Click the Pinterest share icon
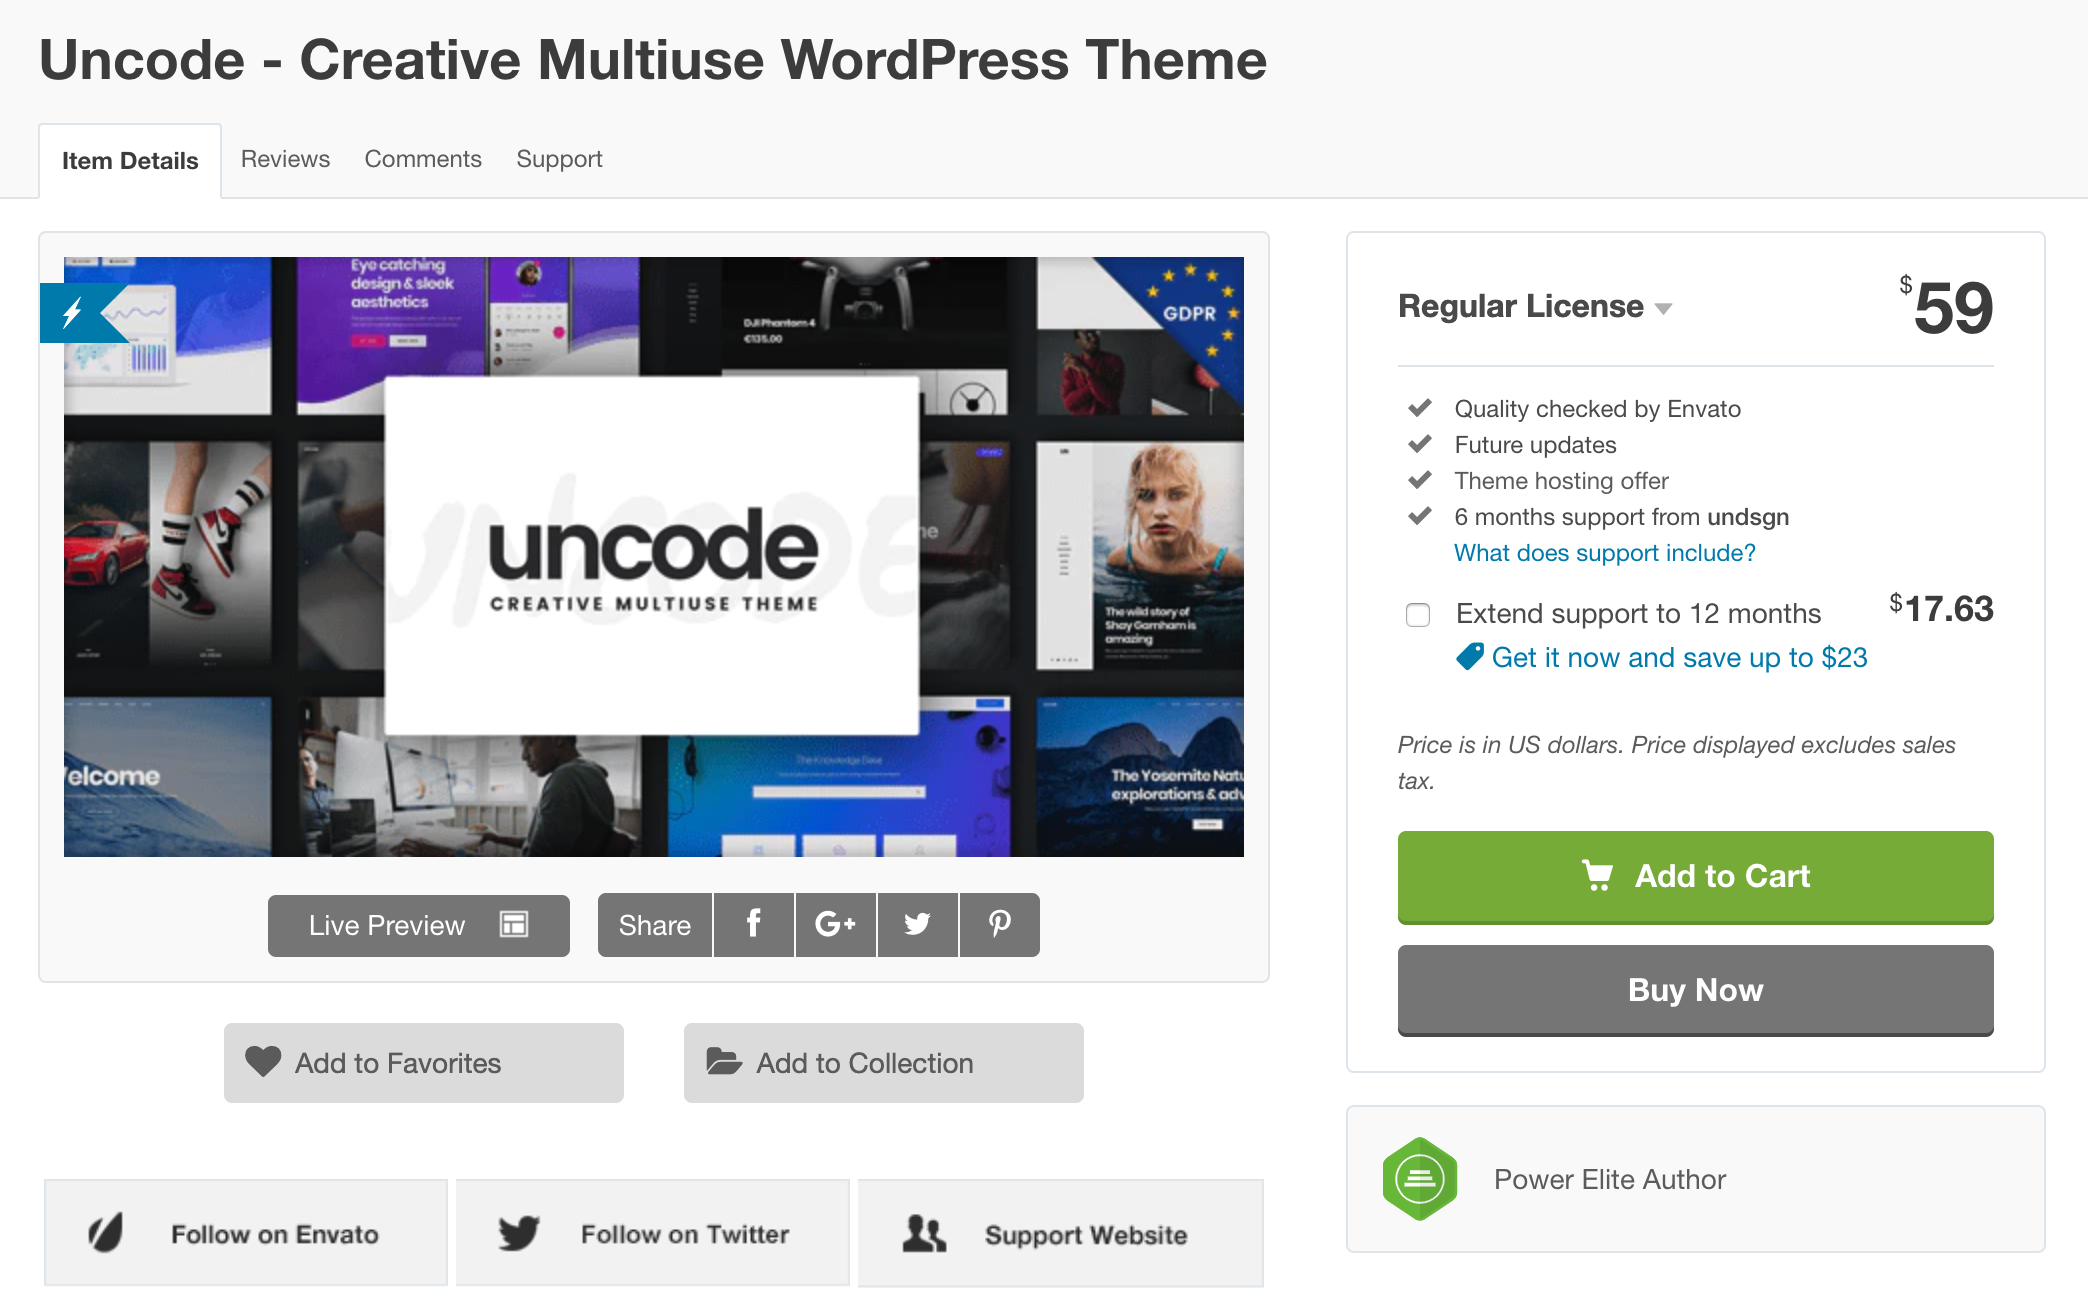 (x=998, y=923)
